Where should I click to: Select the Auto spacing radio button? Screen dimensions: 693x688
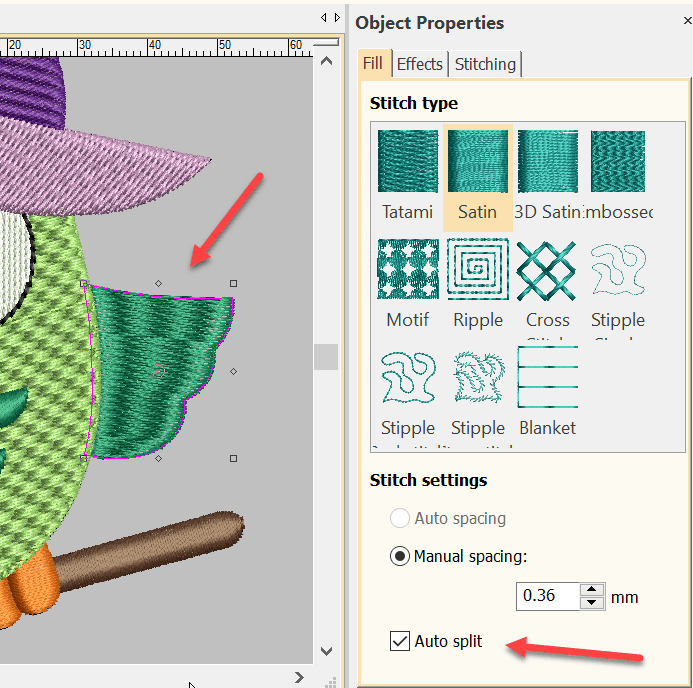pyautogui.click(x=400, y=518)
